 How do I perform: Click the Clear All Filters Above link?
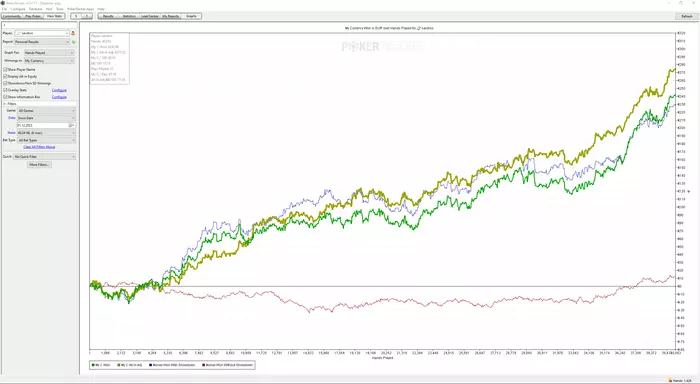(x=39, y=147)
